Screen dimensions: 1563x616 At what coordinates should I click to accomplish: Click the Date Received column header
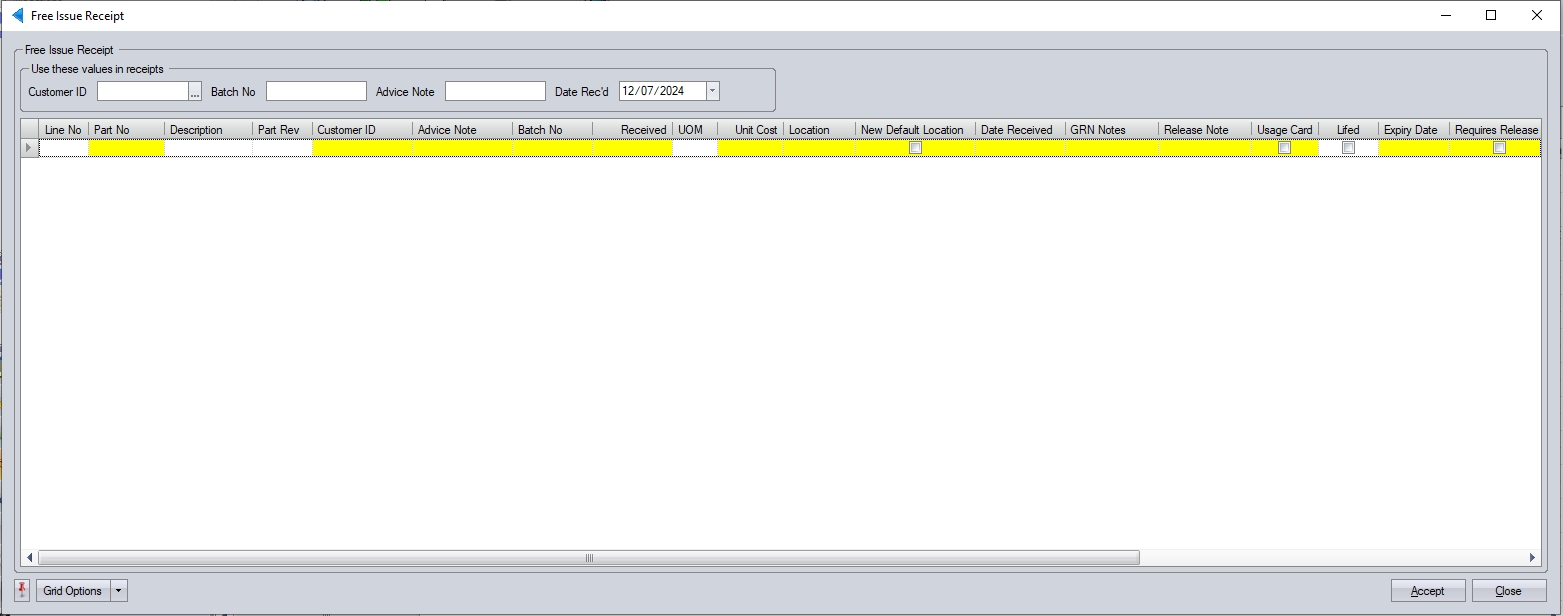(1020, 130)
